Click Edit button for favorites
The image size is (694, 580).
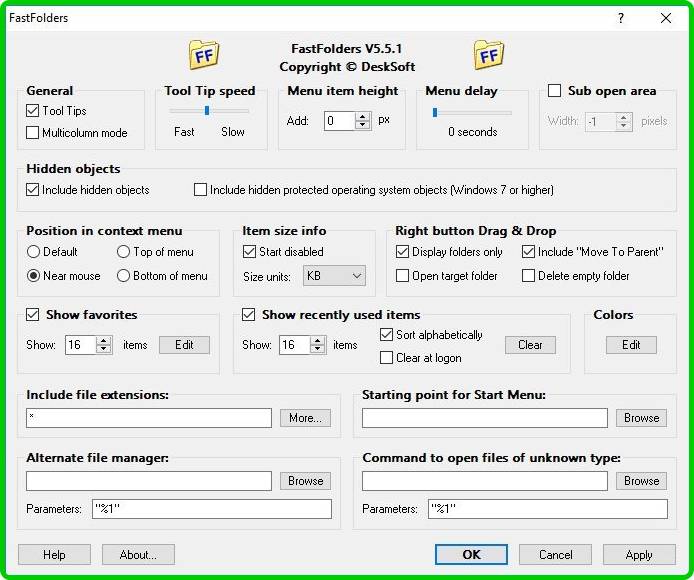[x=184, y=345]
